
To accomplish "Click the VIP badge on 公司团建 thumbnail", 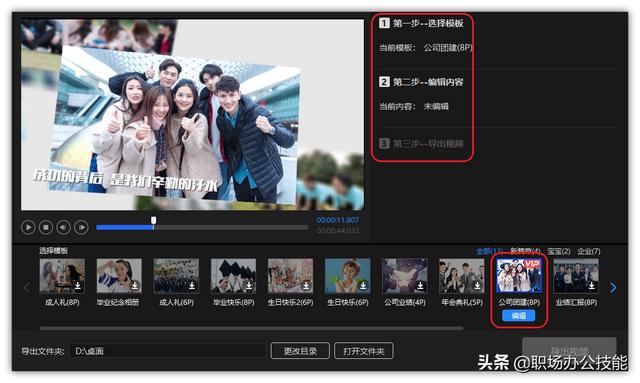I will [x=532, y=264].
